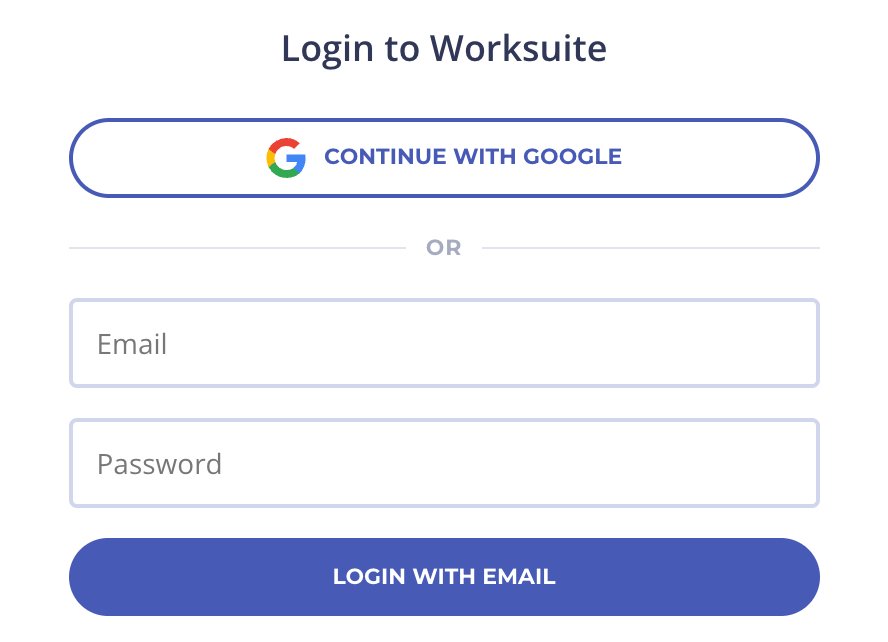Click the Login to Worksuite heading
Viewport: 888px width, 642px height.
click(x=444, y=47)
